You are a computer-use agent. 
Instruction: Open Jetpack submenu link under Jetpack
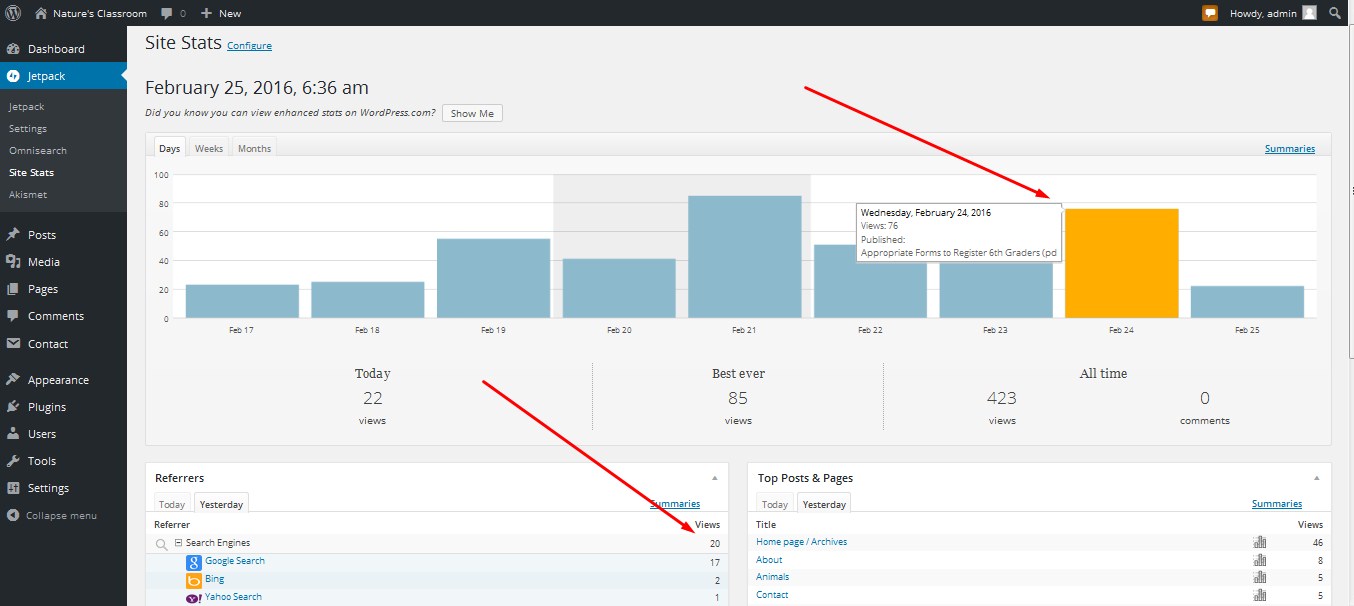[x=27, y=106]
